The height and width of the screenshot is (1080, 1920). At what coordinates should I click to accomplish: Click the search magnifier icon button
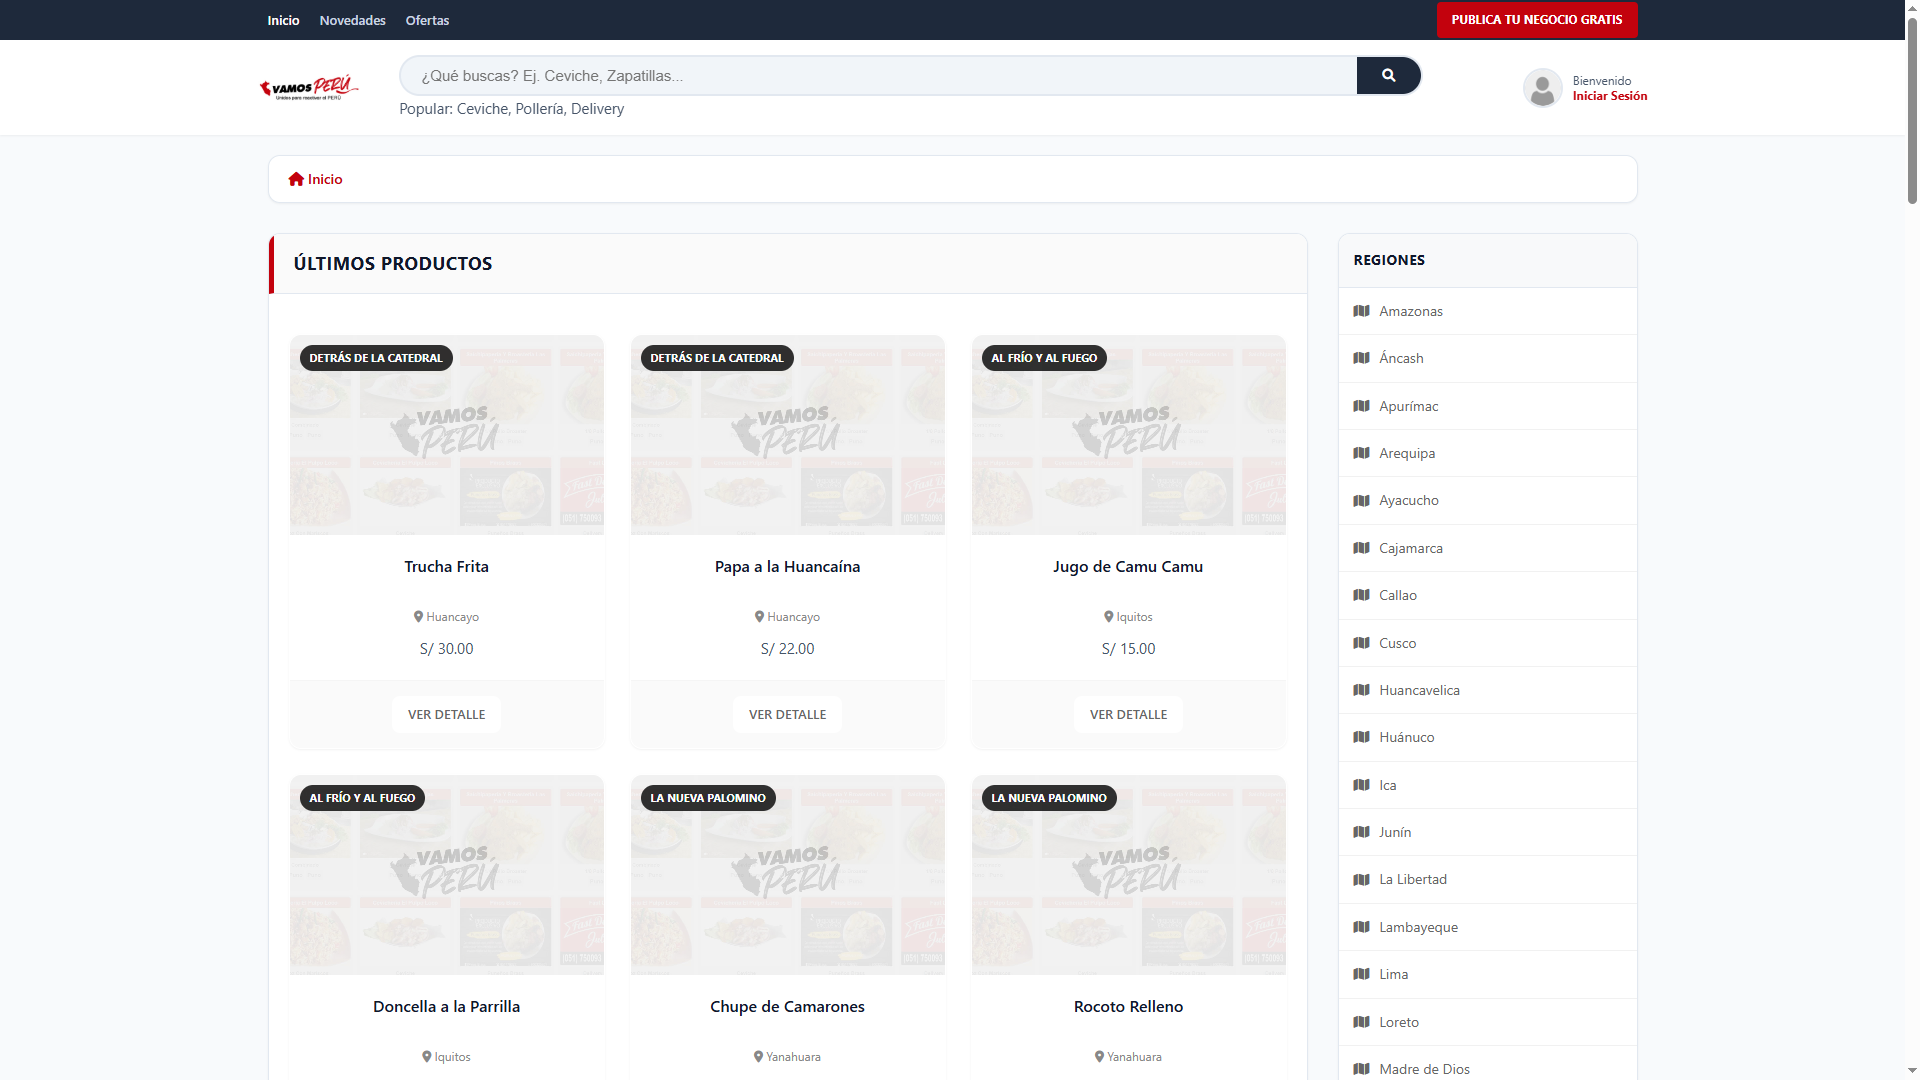point(1388,75)
